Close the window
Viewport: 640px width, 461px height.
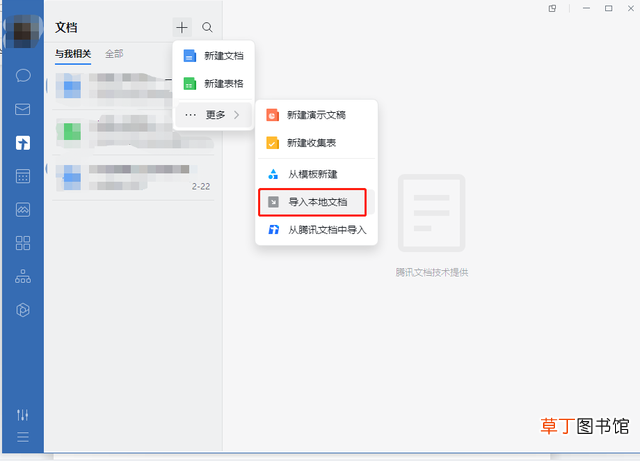pos(631,9)
